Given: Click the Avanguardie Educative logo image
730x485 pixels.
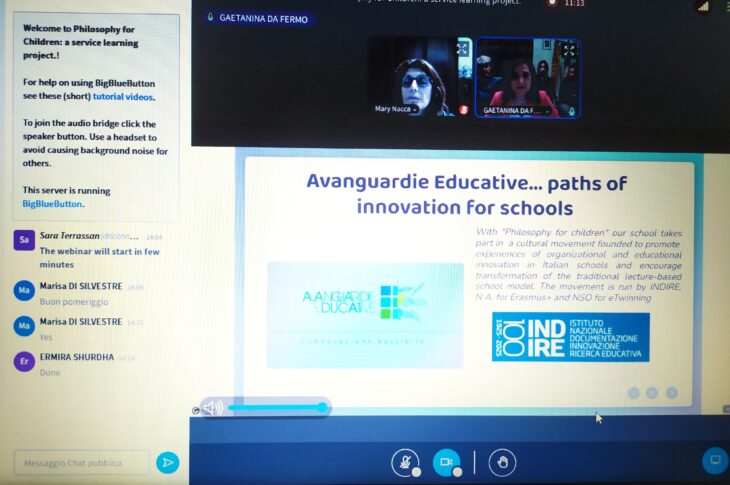Looking at the screenshot, I should (x=365, y=315).
